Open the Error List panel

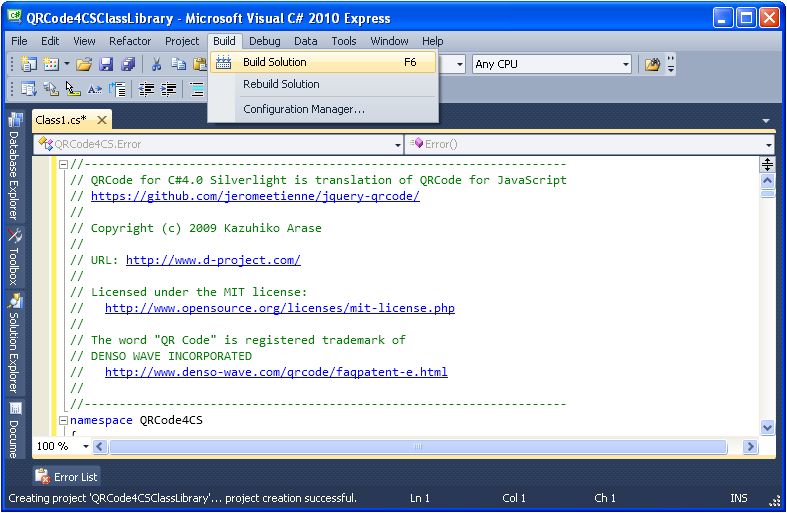point(67,477)
